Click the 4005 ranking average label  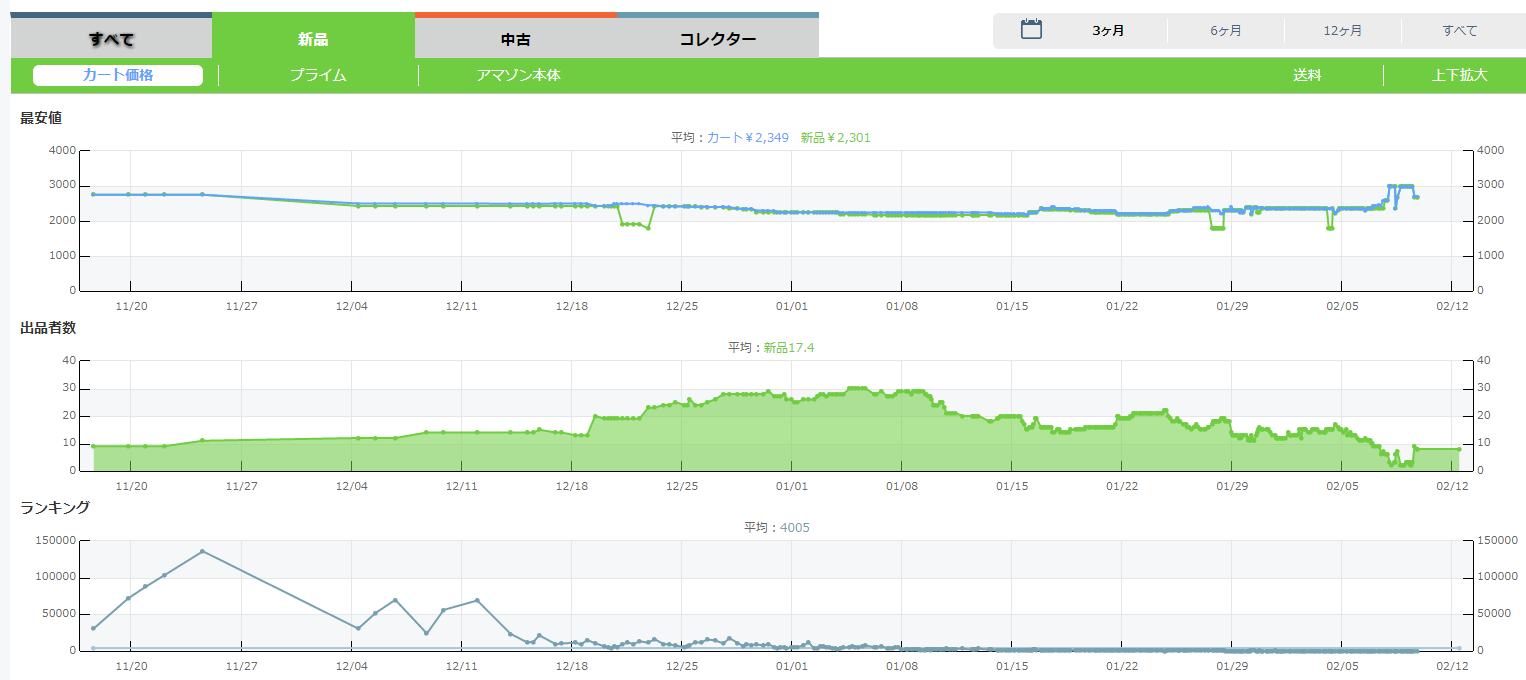794,527
